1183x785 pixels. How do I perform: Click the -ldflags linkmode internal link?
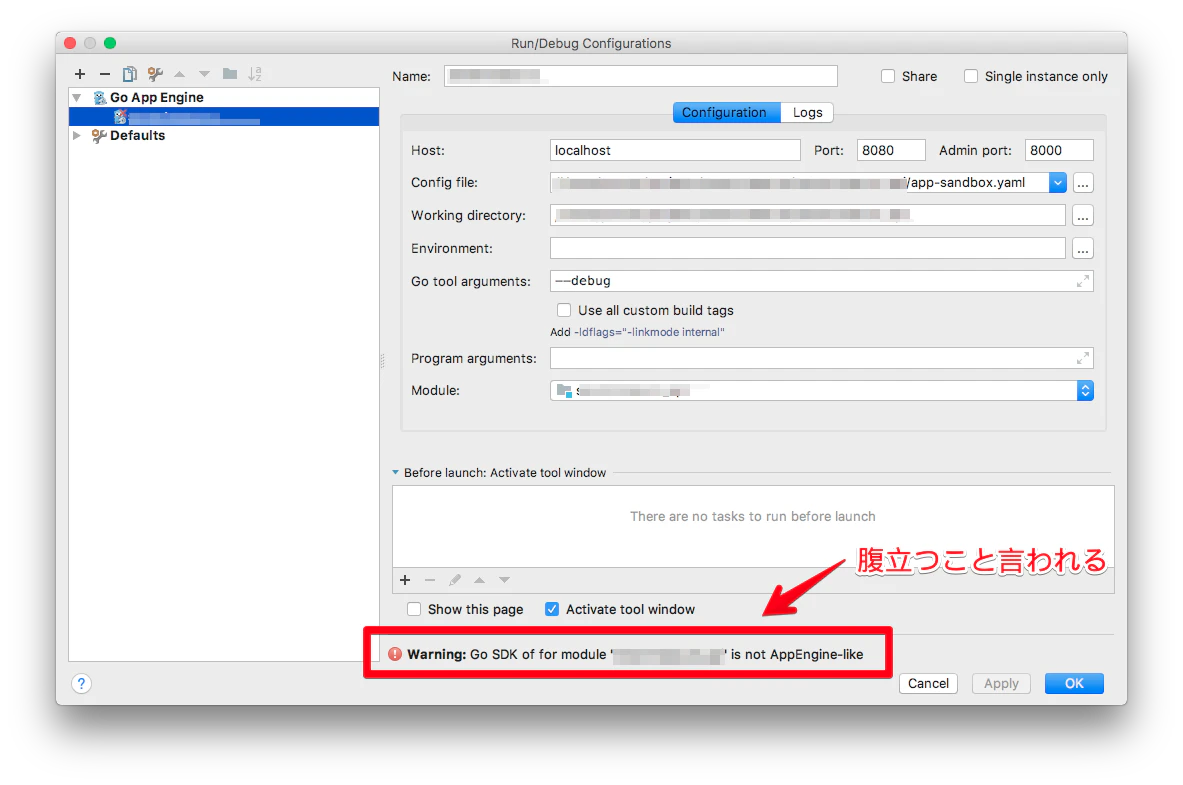pos(650,332)
